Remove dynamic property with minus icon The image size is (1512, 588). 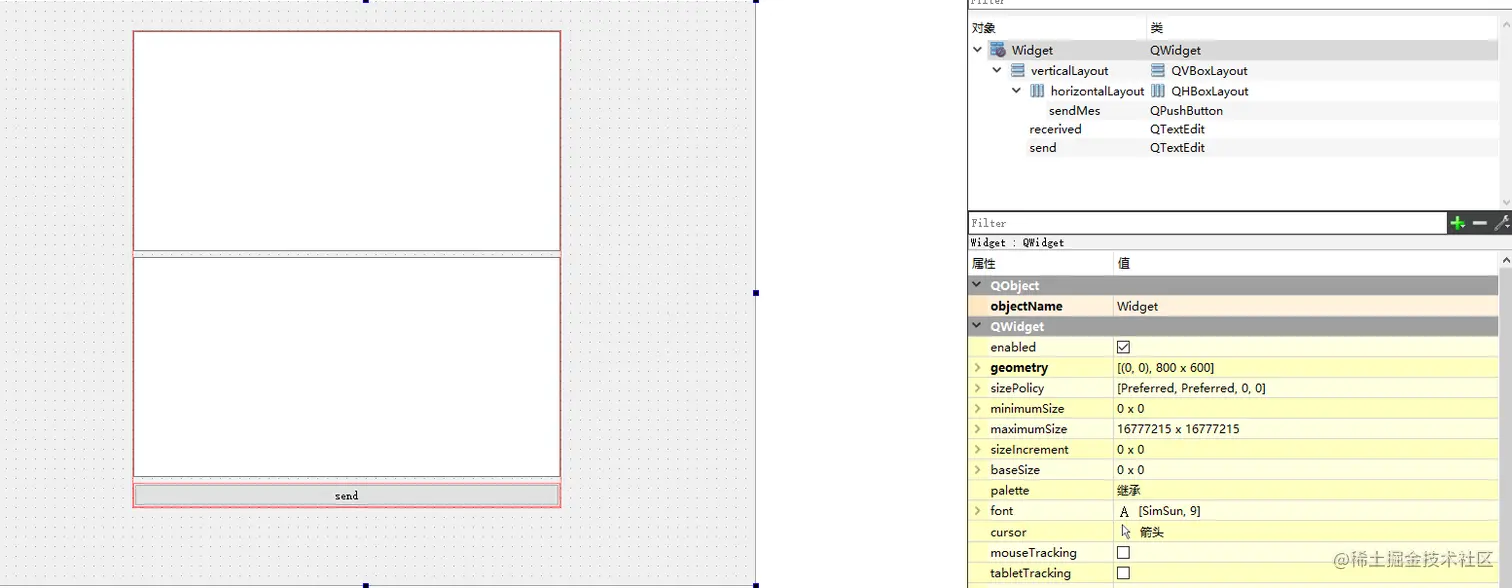point(1480,223)
